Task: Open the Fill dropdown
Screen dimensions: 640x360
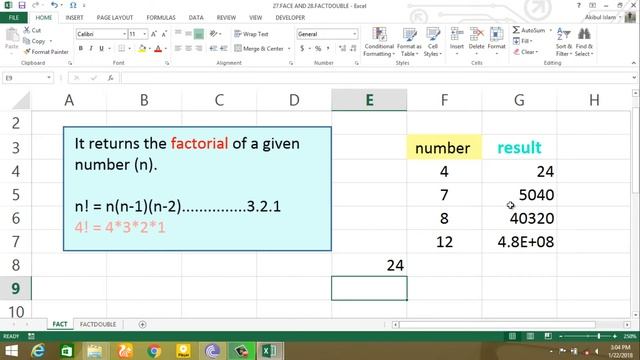Action: pyautogui.click(x=522, y=41)
